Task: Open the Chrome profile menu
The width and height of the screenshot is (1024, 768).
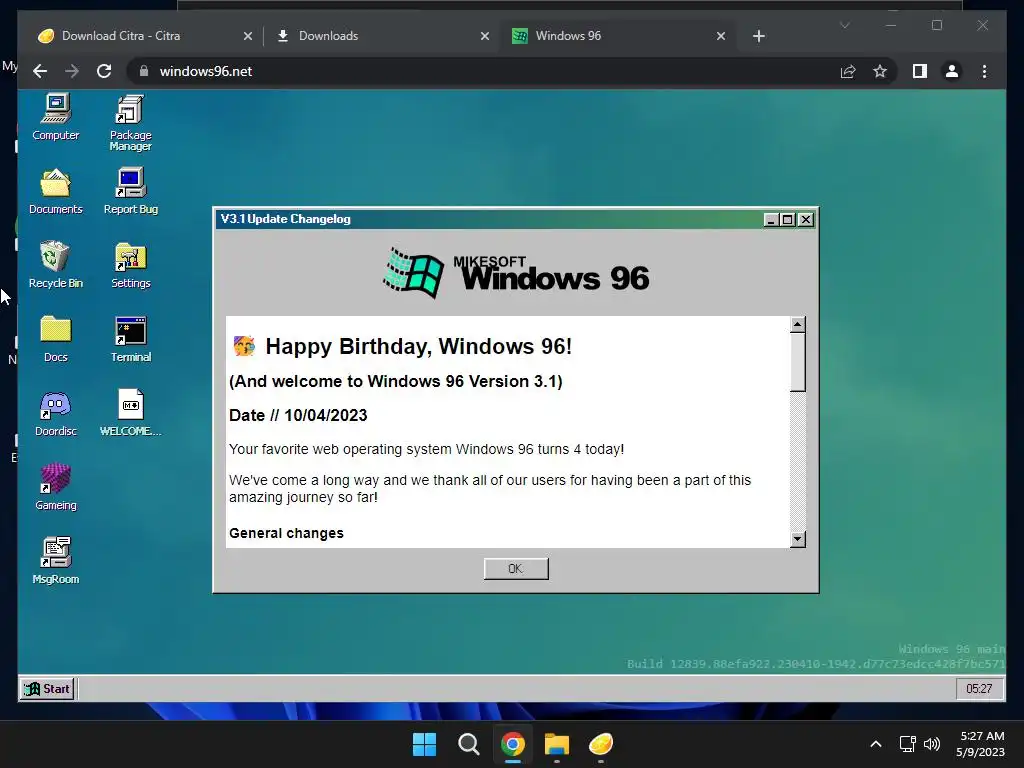Action: pyautogui.click(x=952, y=71)
